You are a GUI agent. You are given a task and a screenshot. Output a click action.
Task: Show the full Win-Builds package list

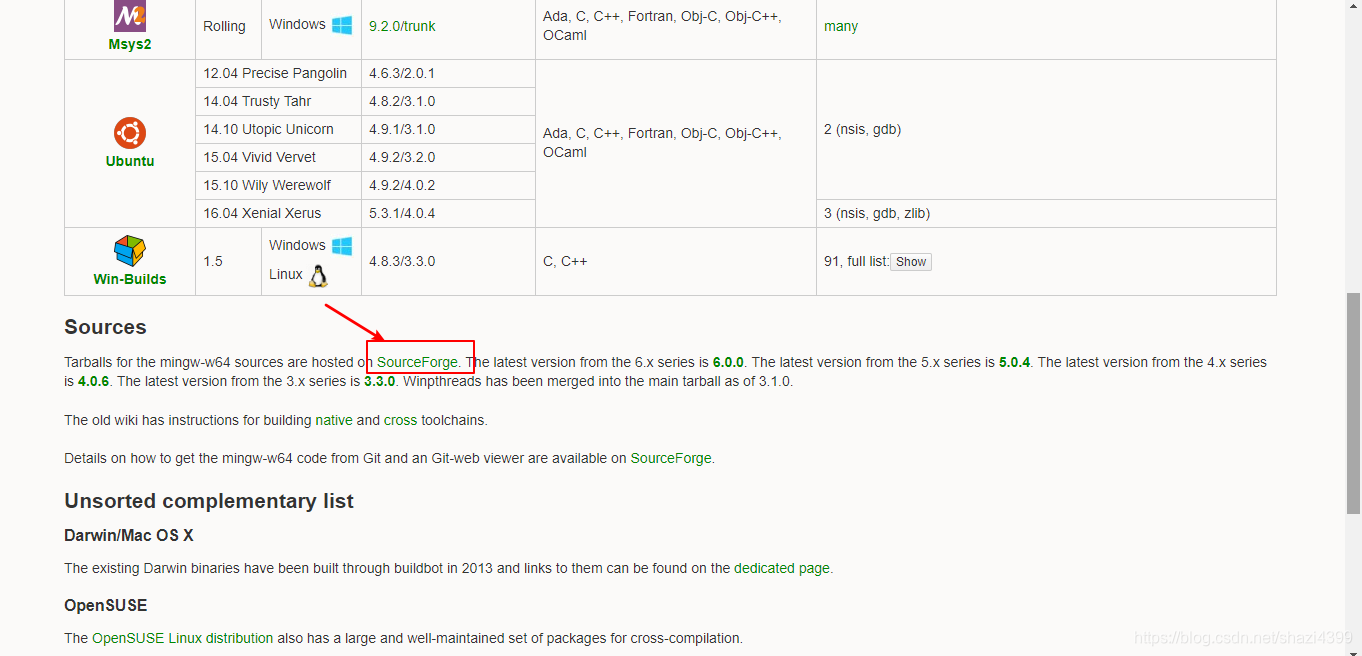click(x=911, y=262)
